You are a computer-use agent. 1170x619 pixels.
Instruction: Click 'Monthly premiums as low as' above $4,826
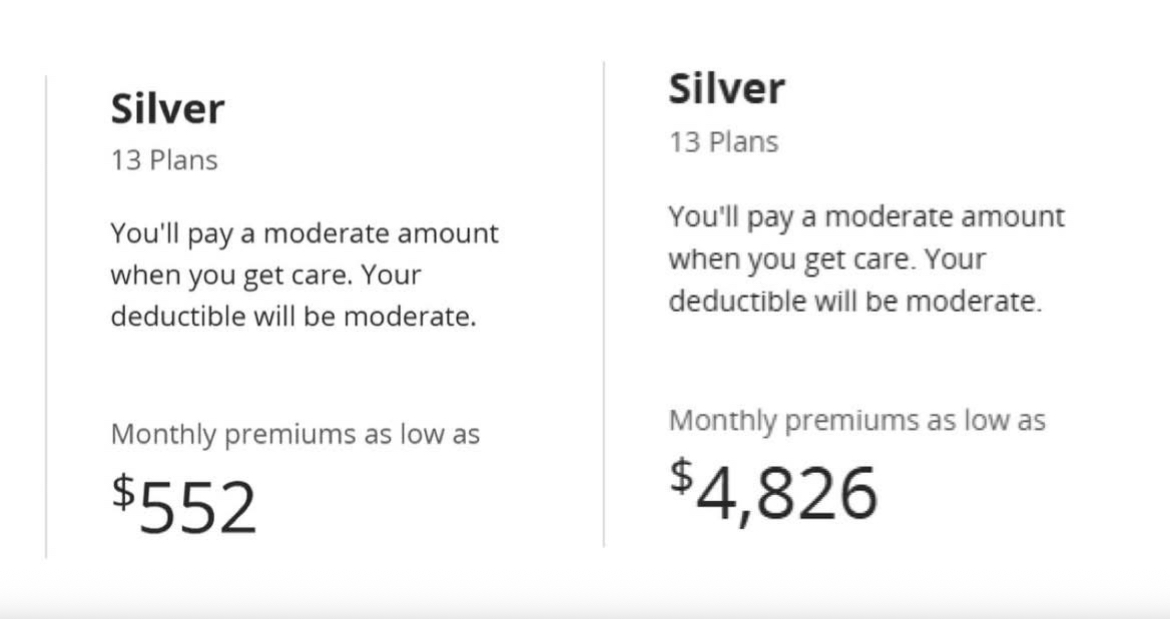pos(856,420)
